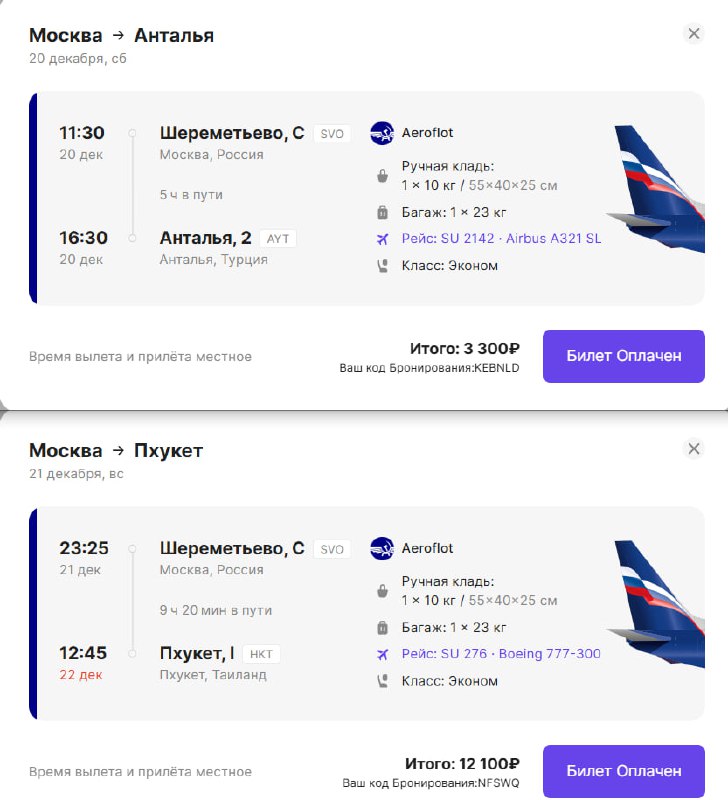The width and height of the screenshot is (728, 800).
Task: Click the AYT airport code badge
Action: coord(278,239)
